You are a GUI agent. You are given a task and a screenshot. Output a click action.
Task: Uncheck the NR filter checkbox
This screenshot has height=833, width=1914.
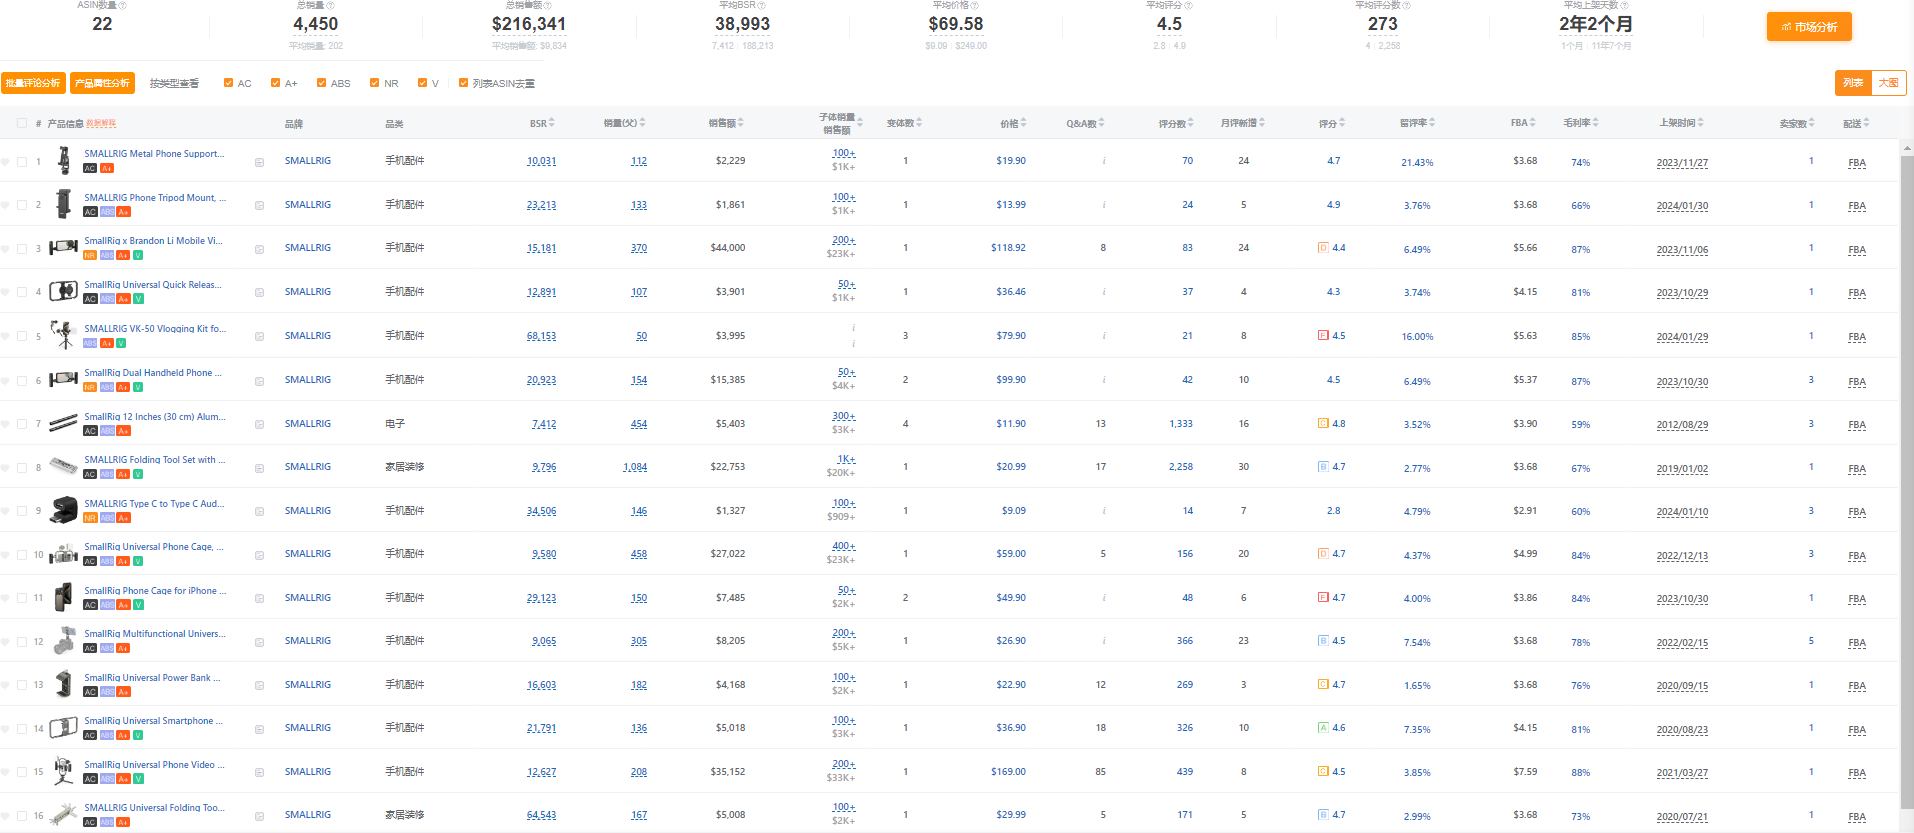(x=375, y=83)
